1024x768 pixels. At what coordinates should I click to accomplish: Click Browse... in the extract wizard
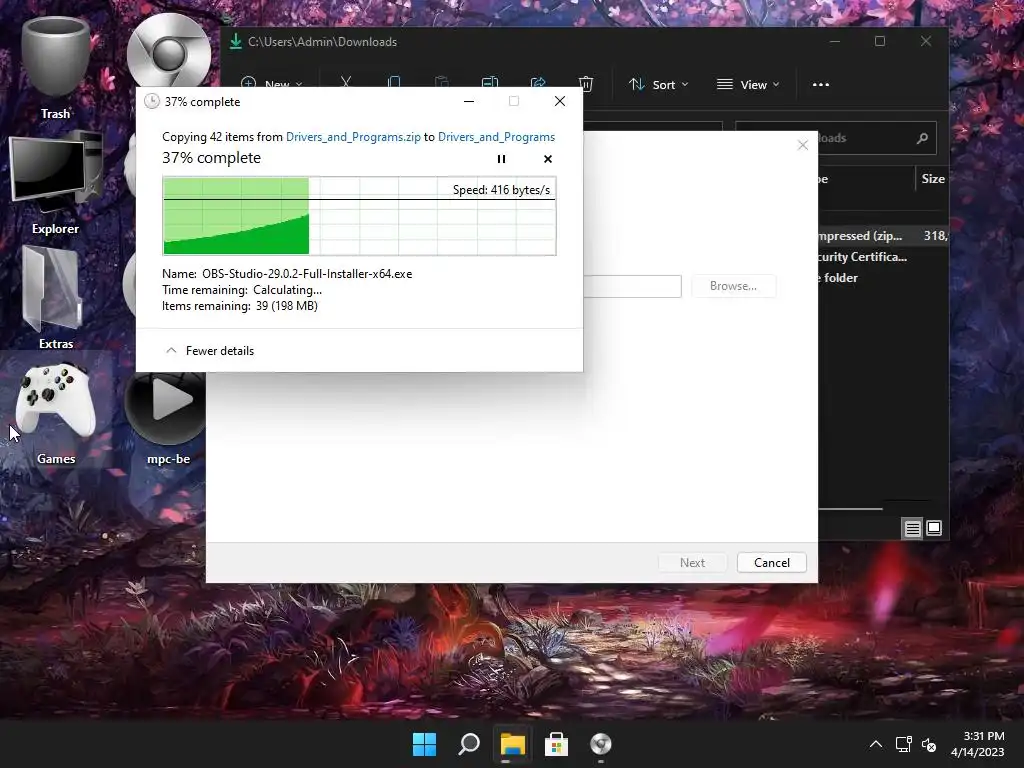click(x=733, y=286)
